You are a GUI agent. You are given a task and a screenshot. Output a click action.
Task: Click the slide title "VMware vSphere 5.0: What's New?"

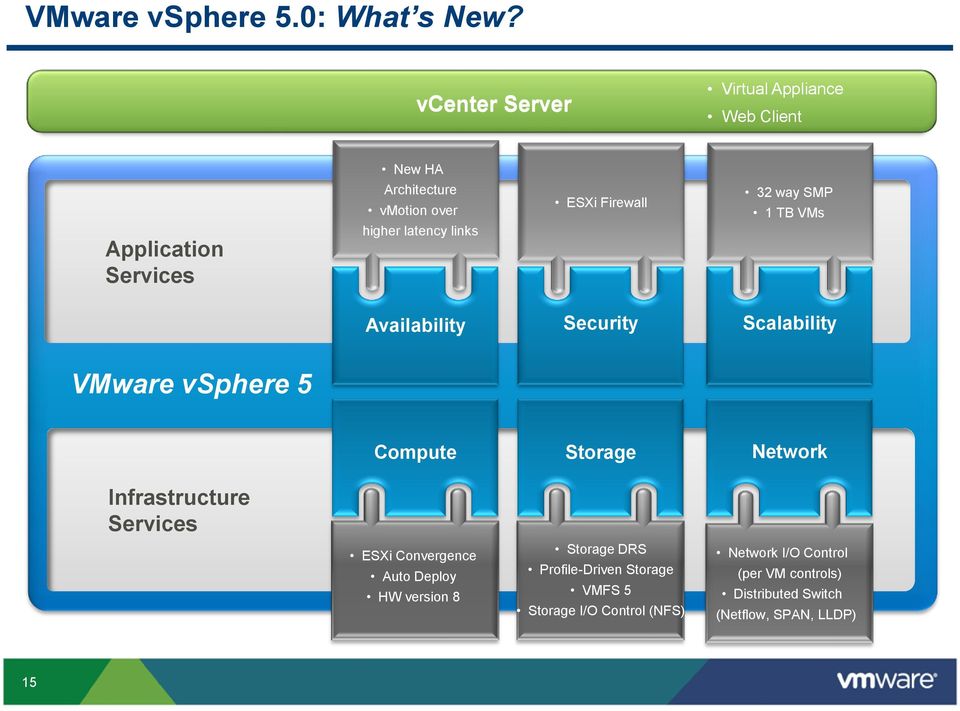pyautogui.click(x=274, y=17)
